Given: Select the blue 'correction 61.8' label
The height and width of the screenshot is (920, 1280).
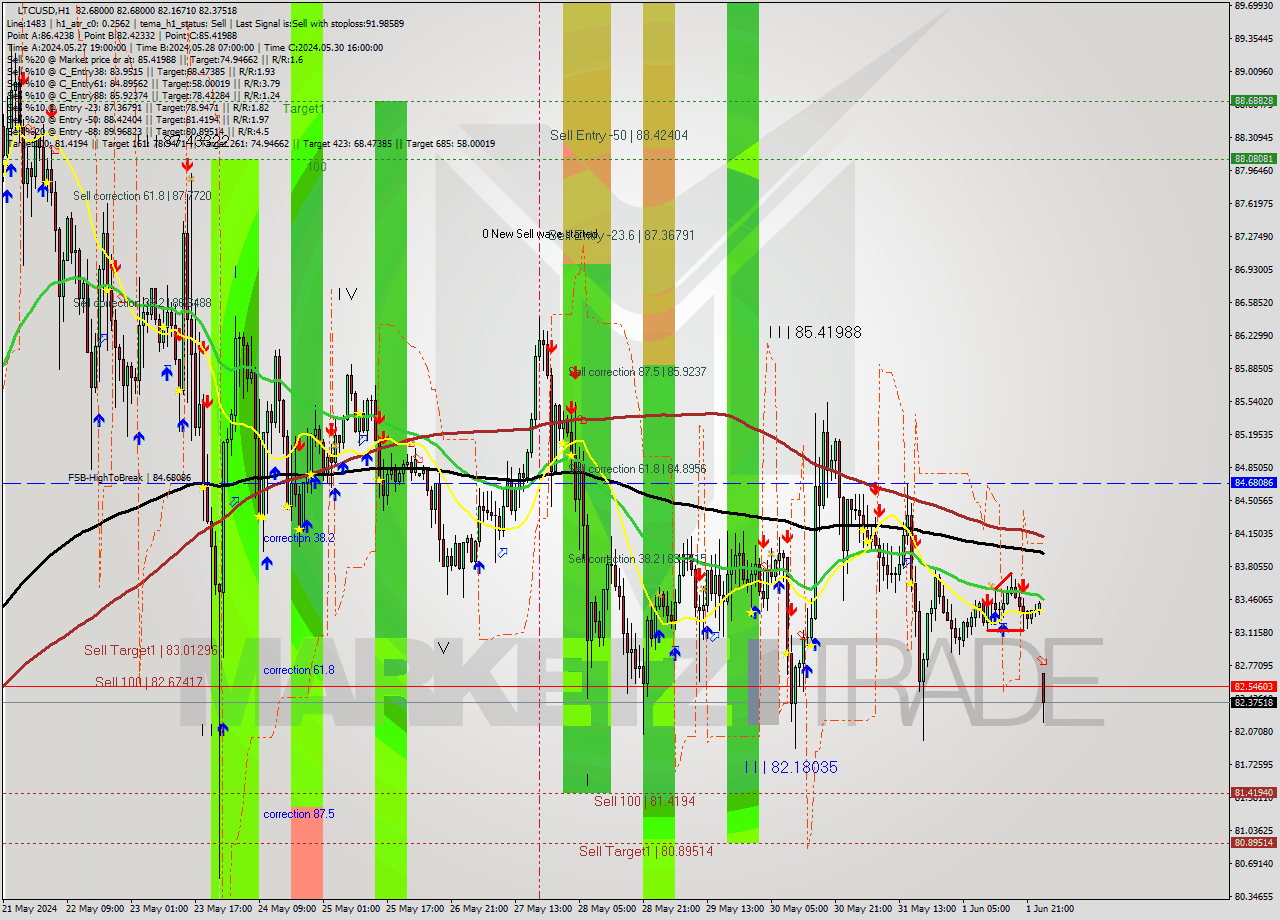Looking at the screenshot, I should coord(299,670).
